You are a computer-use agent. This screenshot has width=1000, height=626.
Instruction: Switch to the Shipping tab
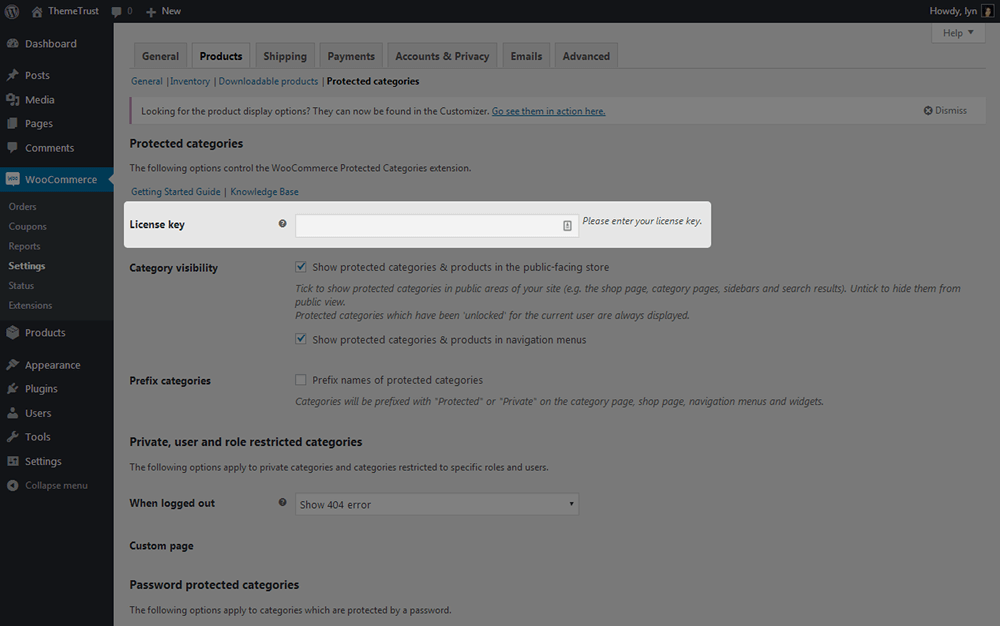pos(285,56)
